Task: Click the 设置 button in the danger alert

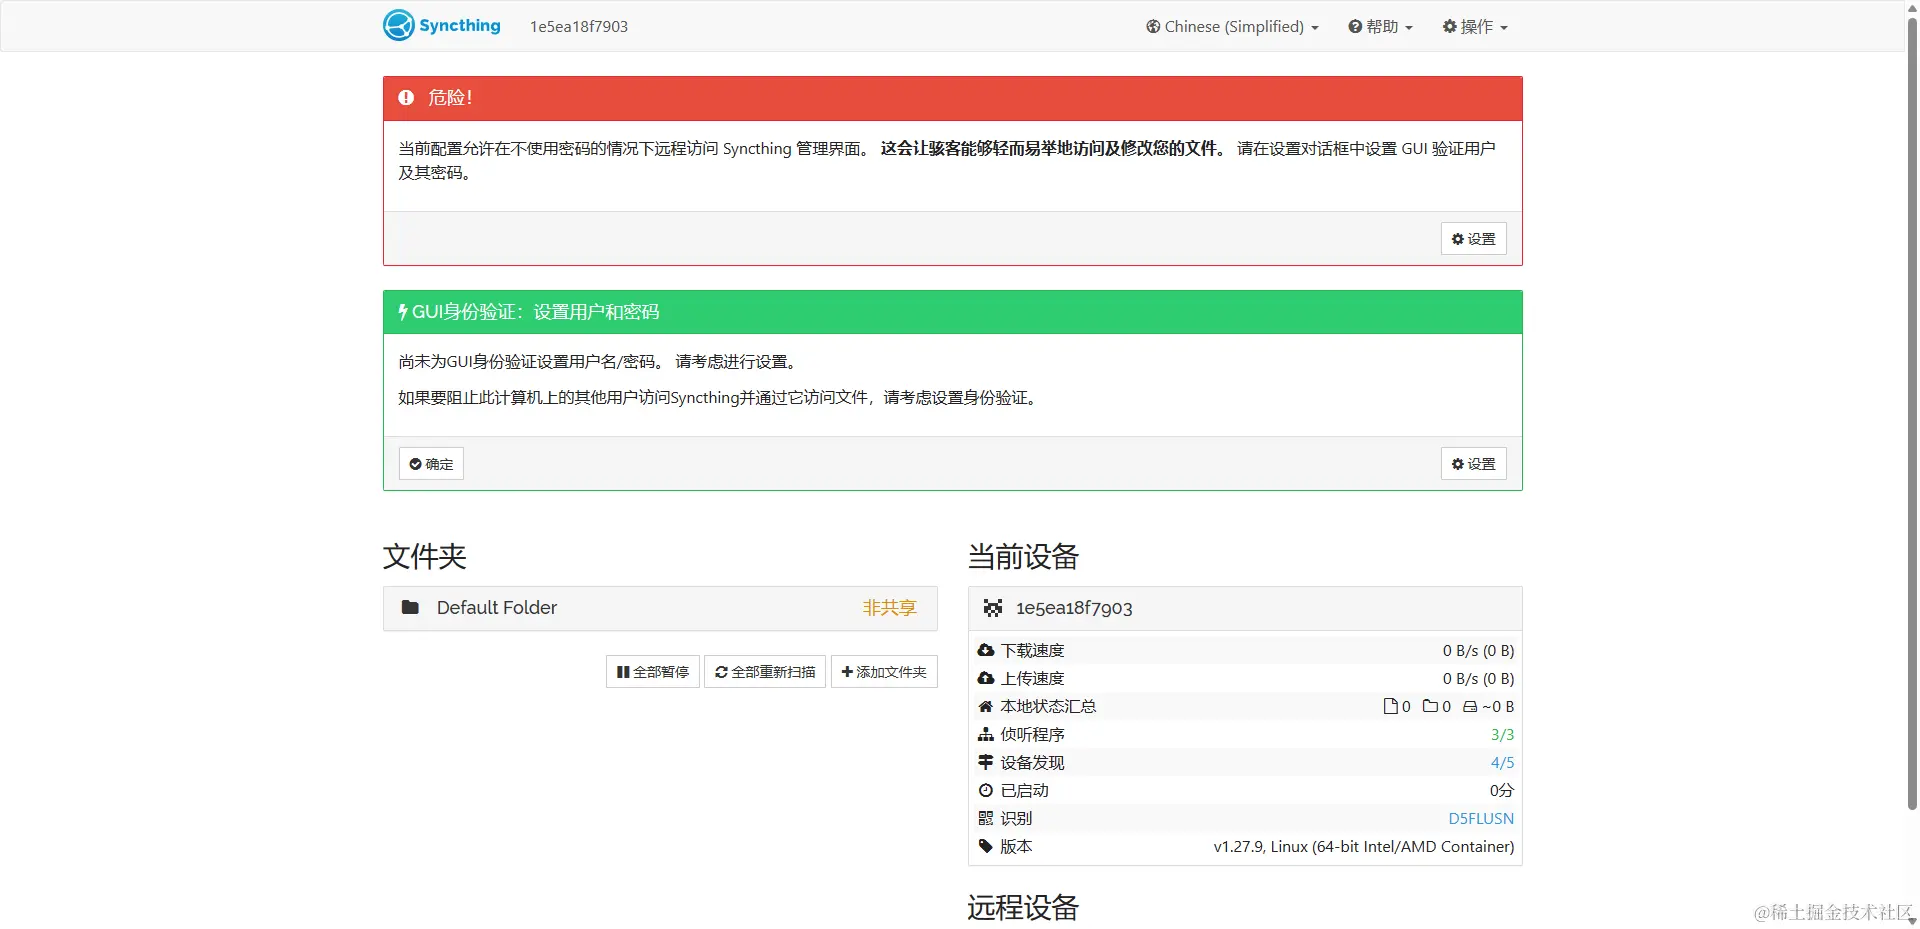Action: pos(1473,239)
